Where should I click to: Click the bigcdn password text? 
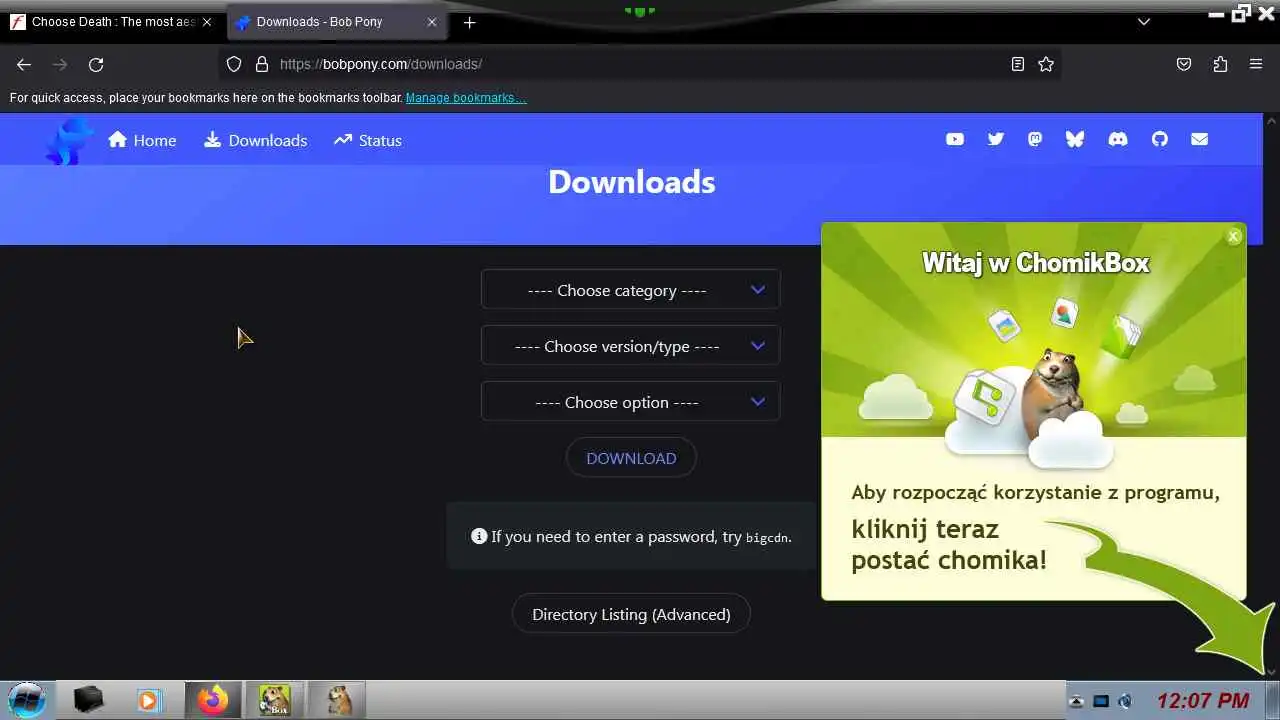767,537
